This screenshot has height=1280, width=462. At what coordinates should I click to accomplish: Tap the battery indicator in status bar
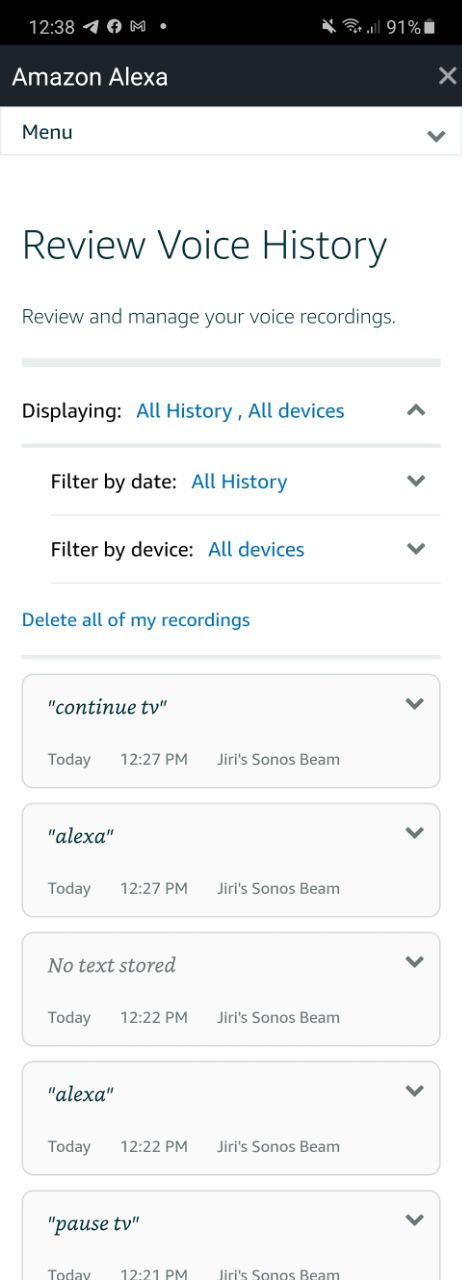[429, 27]
